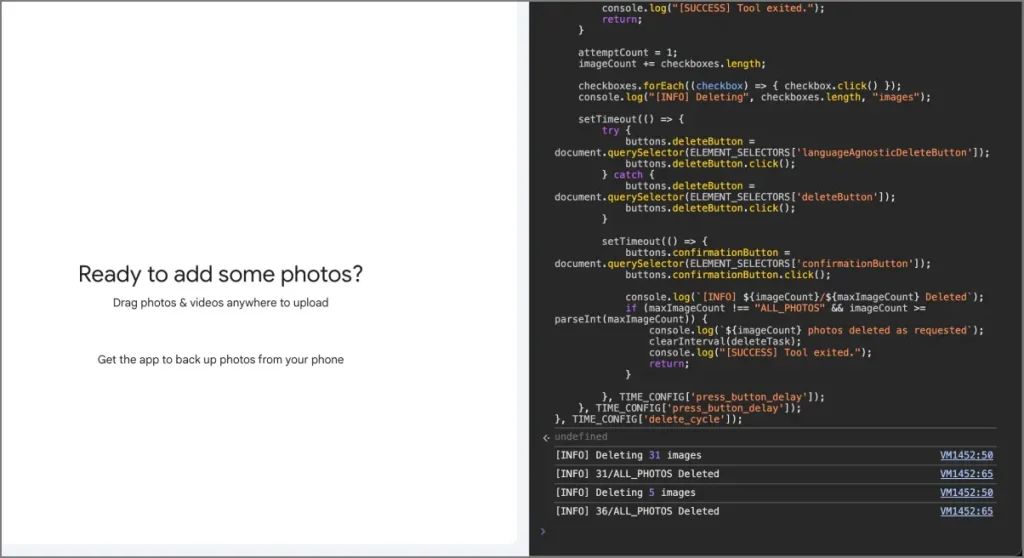1024x558 pixels.
Task: Select log message '[INFO] Deleting 5 images'
Action: tap(625, 493)
